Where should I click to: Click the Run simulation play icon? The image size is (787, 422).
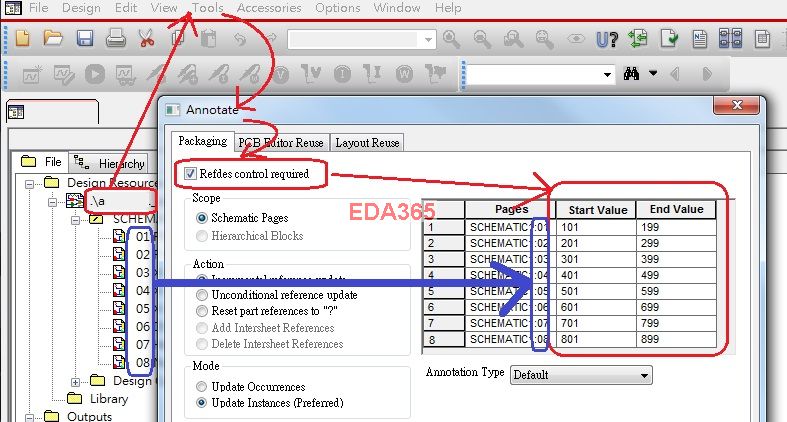point(95,74)
